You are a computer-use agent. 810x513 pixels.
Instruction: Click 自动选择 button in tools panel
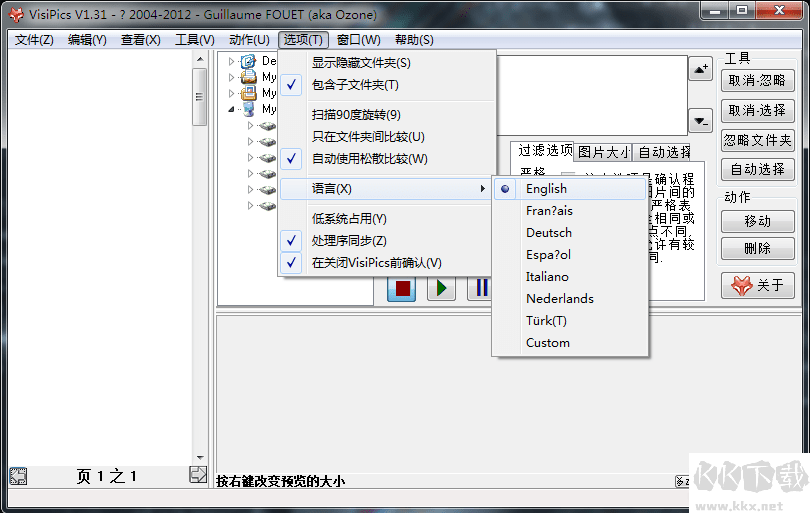click(757, 169)
